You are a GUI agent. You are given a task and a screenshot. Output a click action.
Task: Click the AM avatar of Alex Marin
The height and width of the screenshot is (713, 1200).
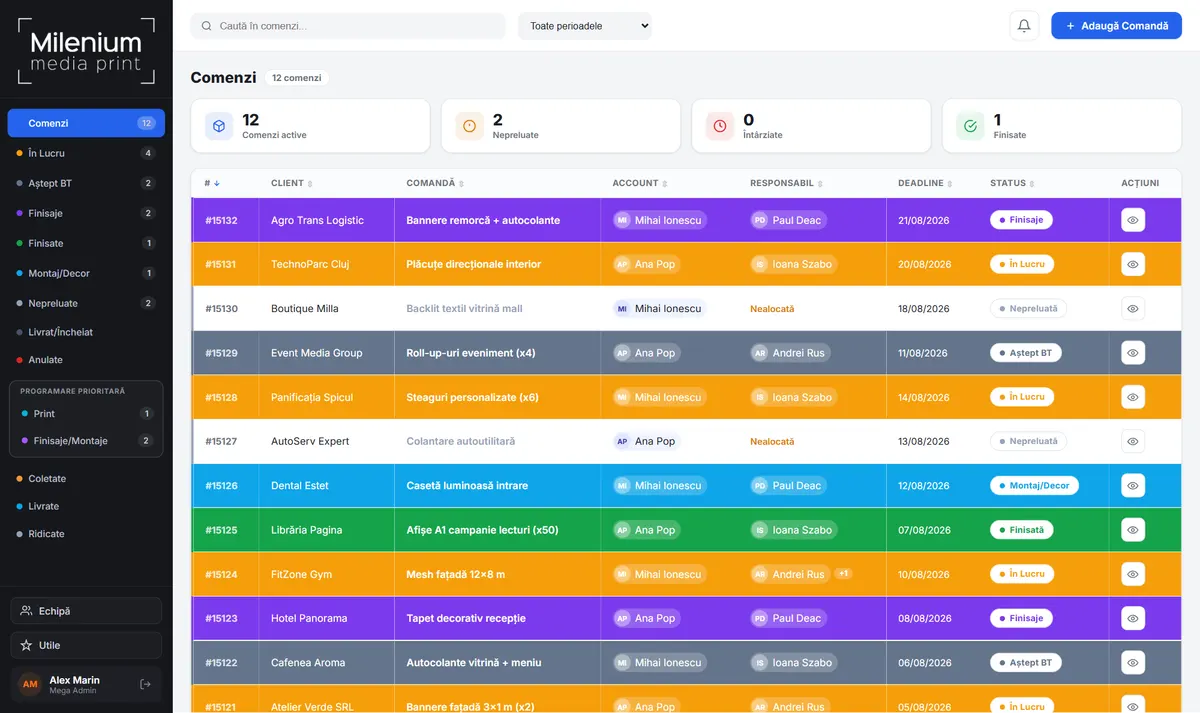30,684
